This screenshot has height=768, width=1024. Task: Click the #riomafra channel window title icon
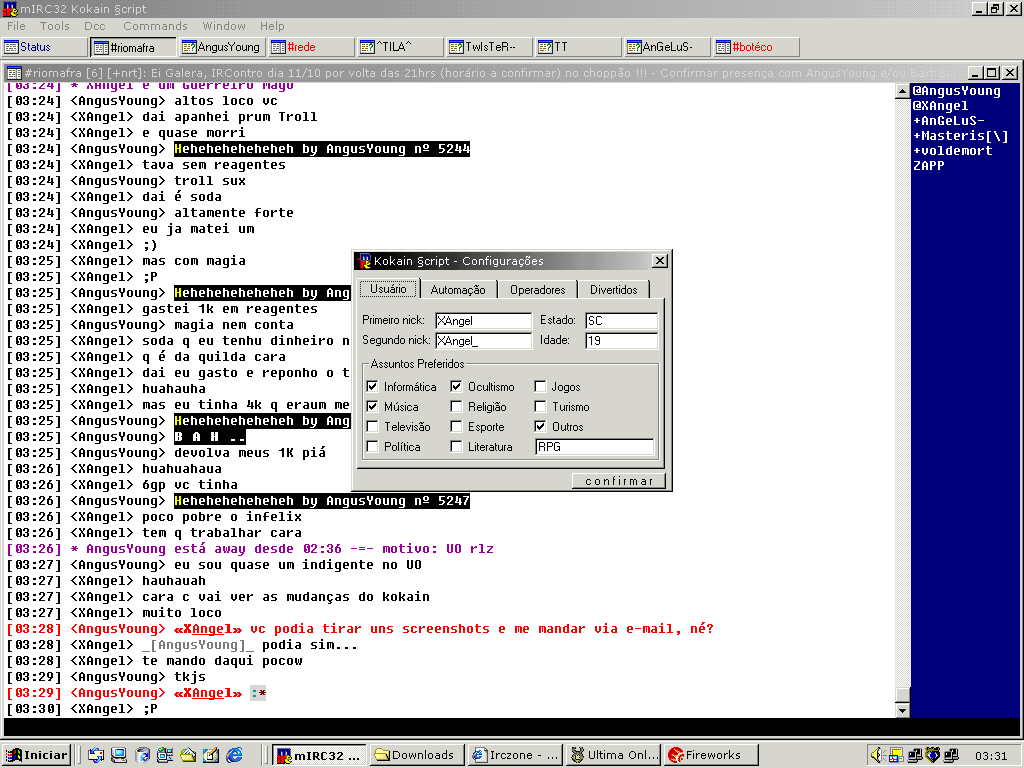pos(14,72)
